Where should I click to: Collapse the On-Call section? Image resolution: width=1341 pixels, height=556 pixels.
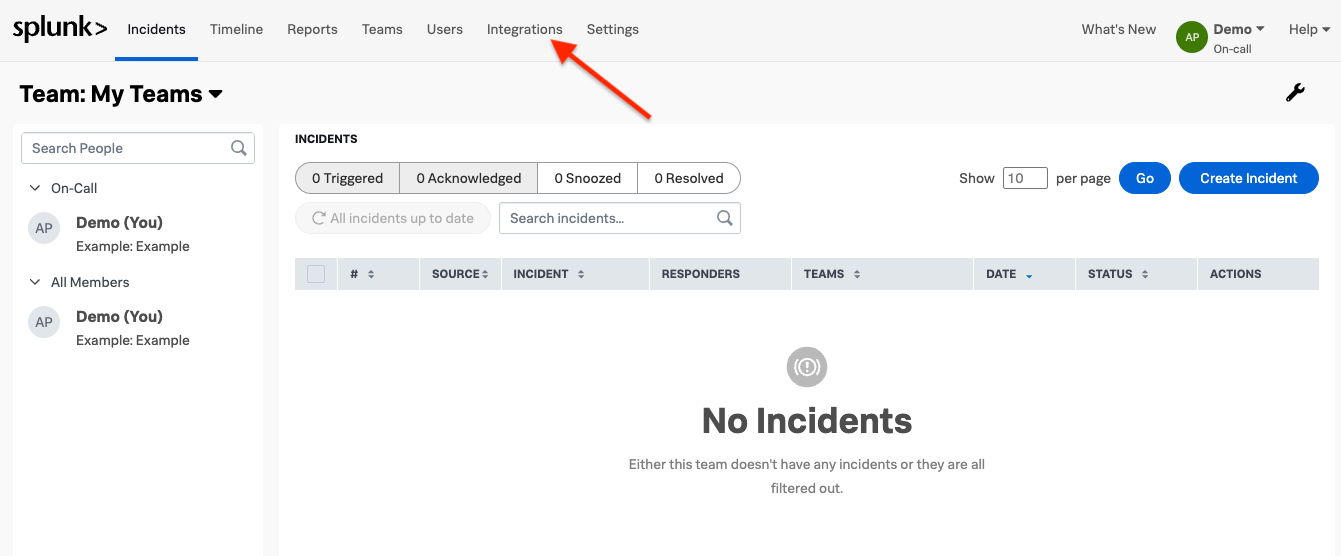coord(35,188)
